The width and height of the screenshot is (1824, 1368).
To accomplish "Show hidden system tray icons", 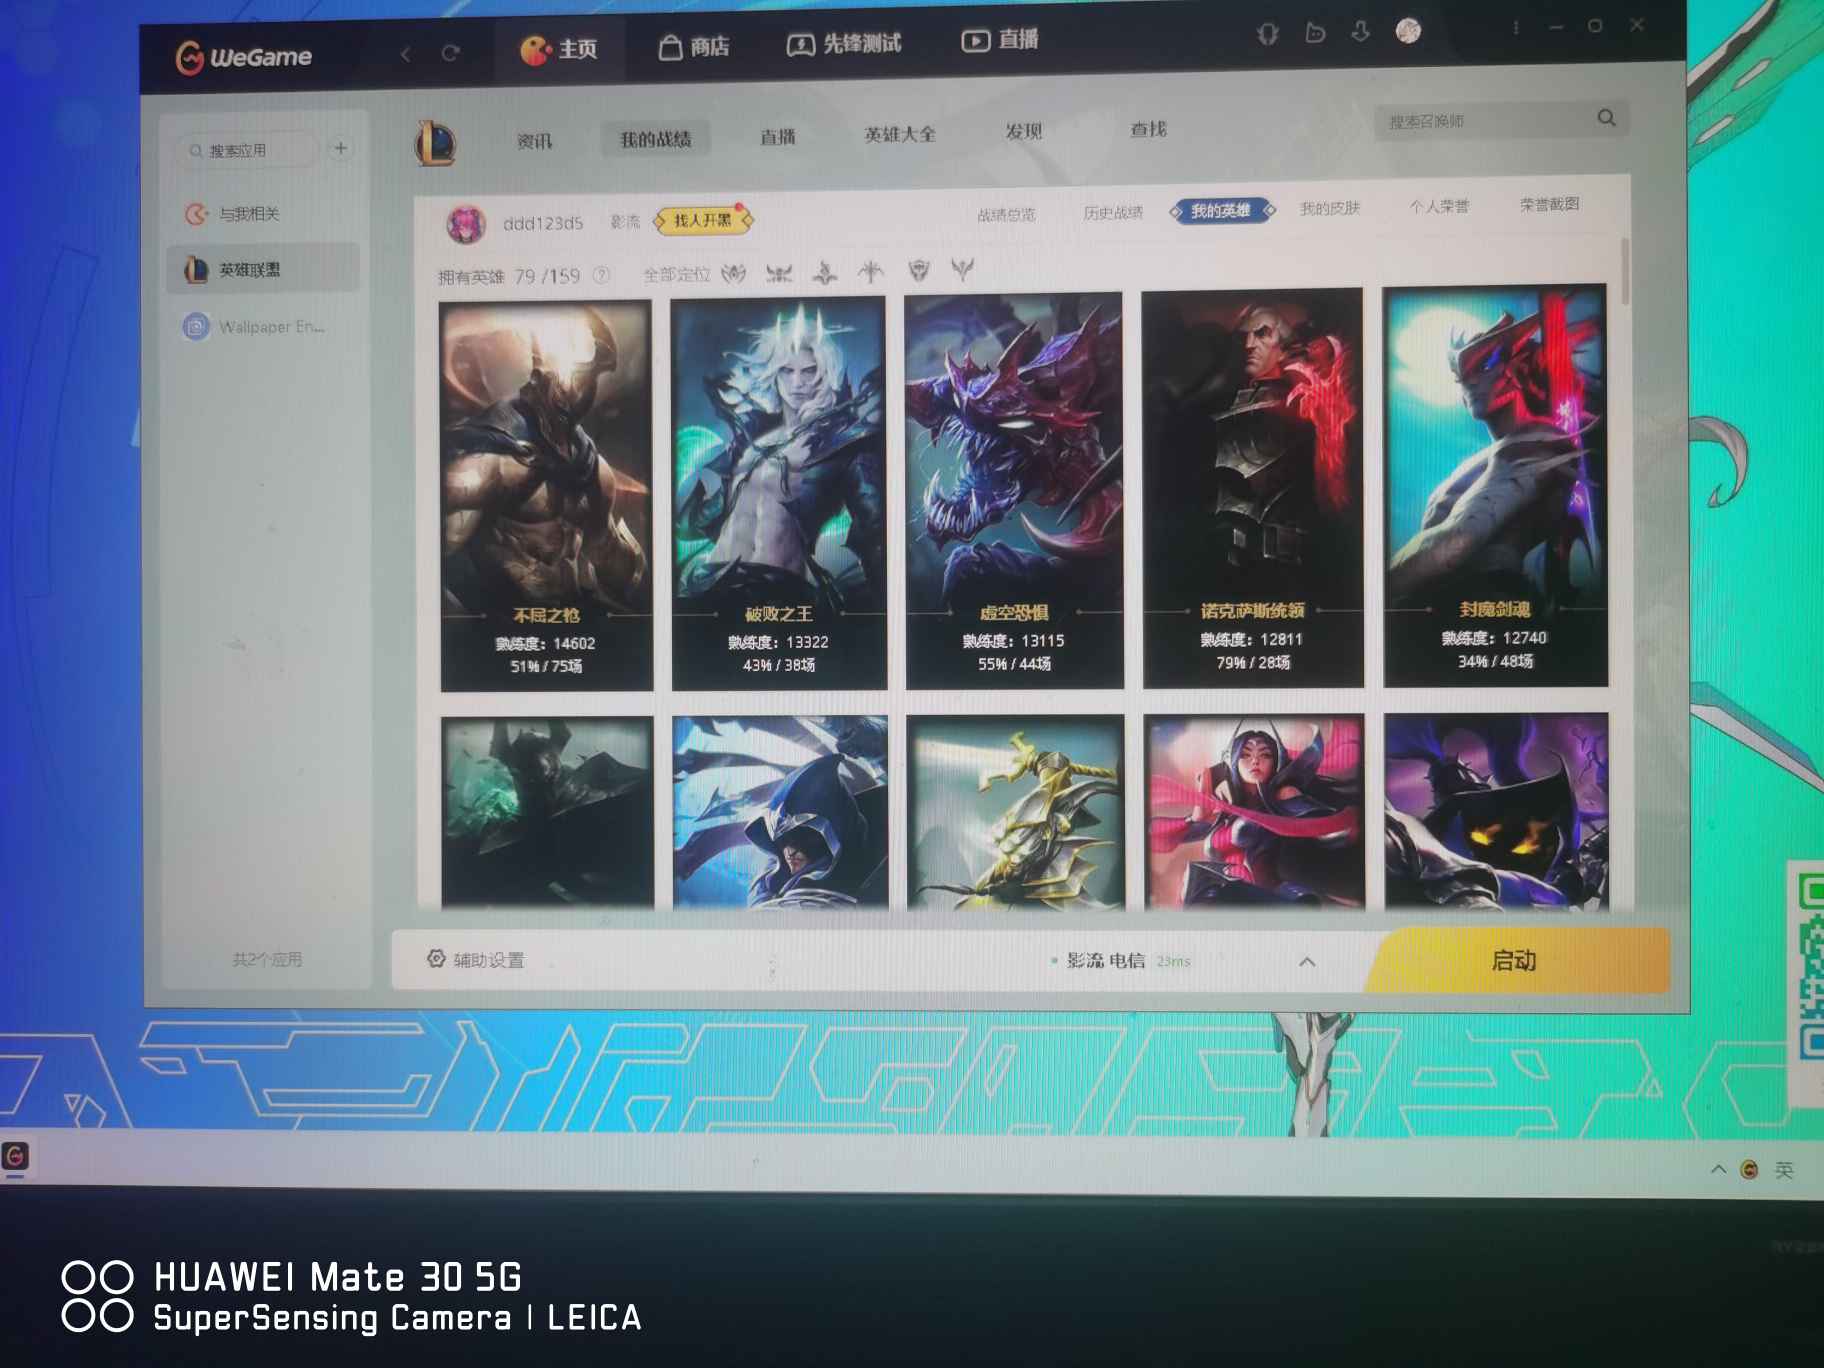I will tap(1718, 1168).
